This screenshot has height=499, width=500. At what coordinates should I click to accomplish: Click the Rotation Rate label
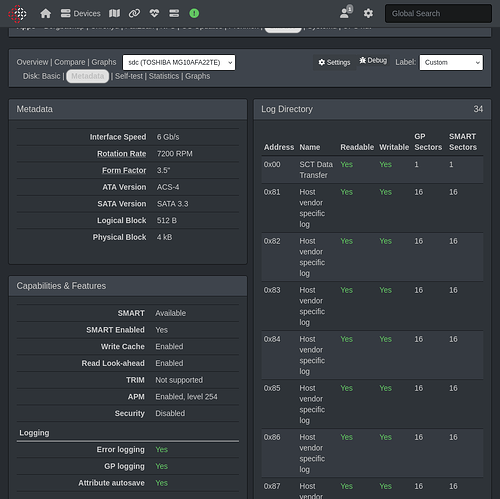click(121, 154)
